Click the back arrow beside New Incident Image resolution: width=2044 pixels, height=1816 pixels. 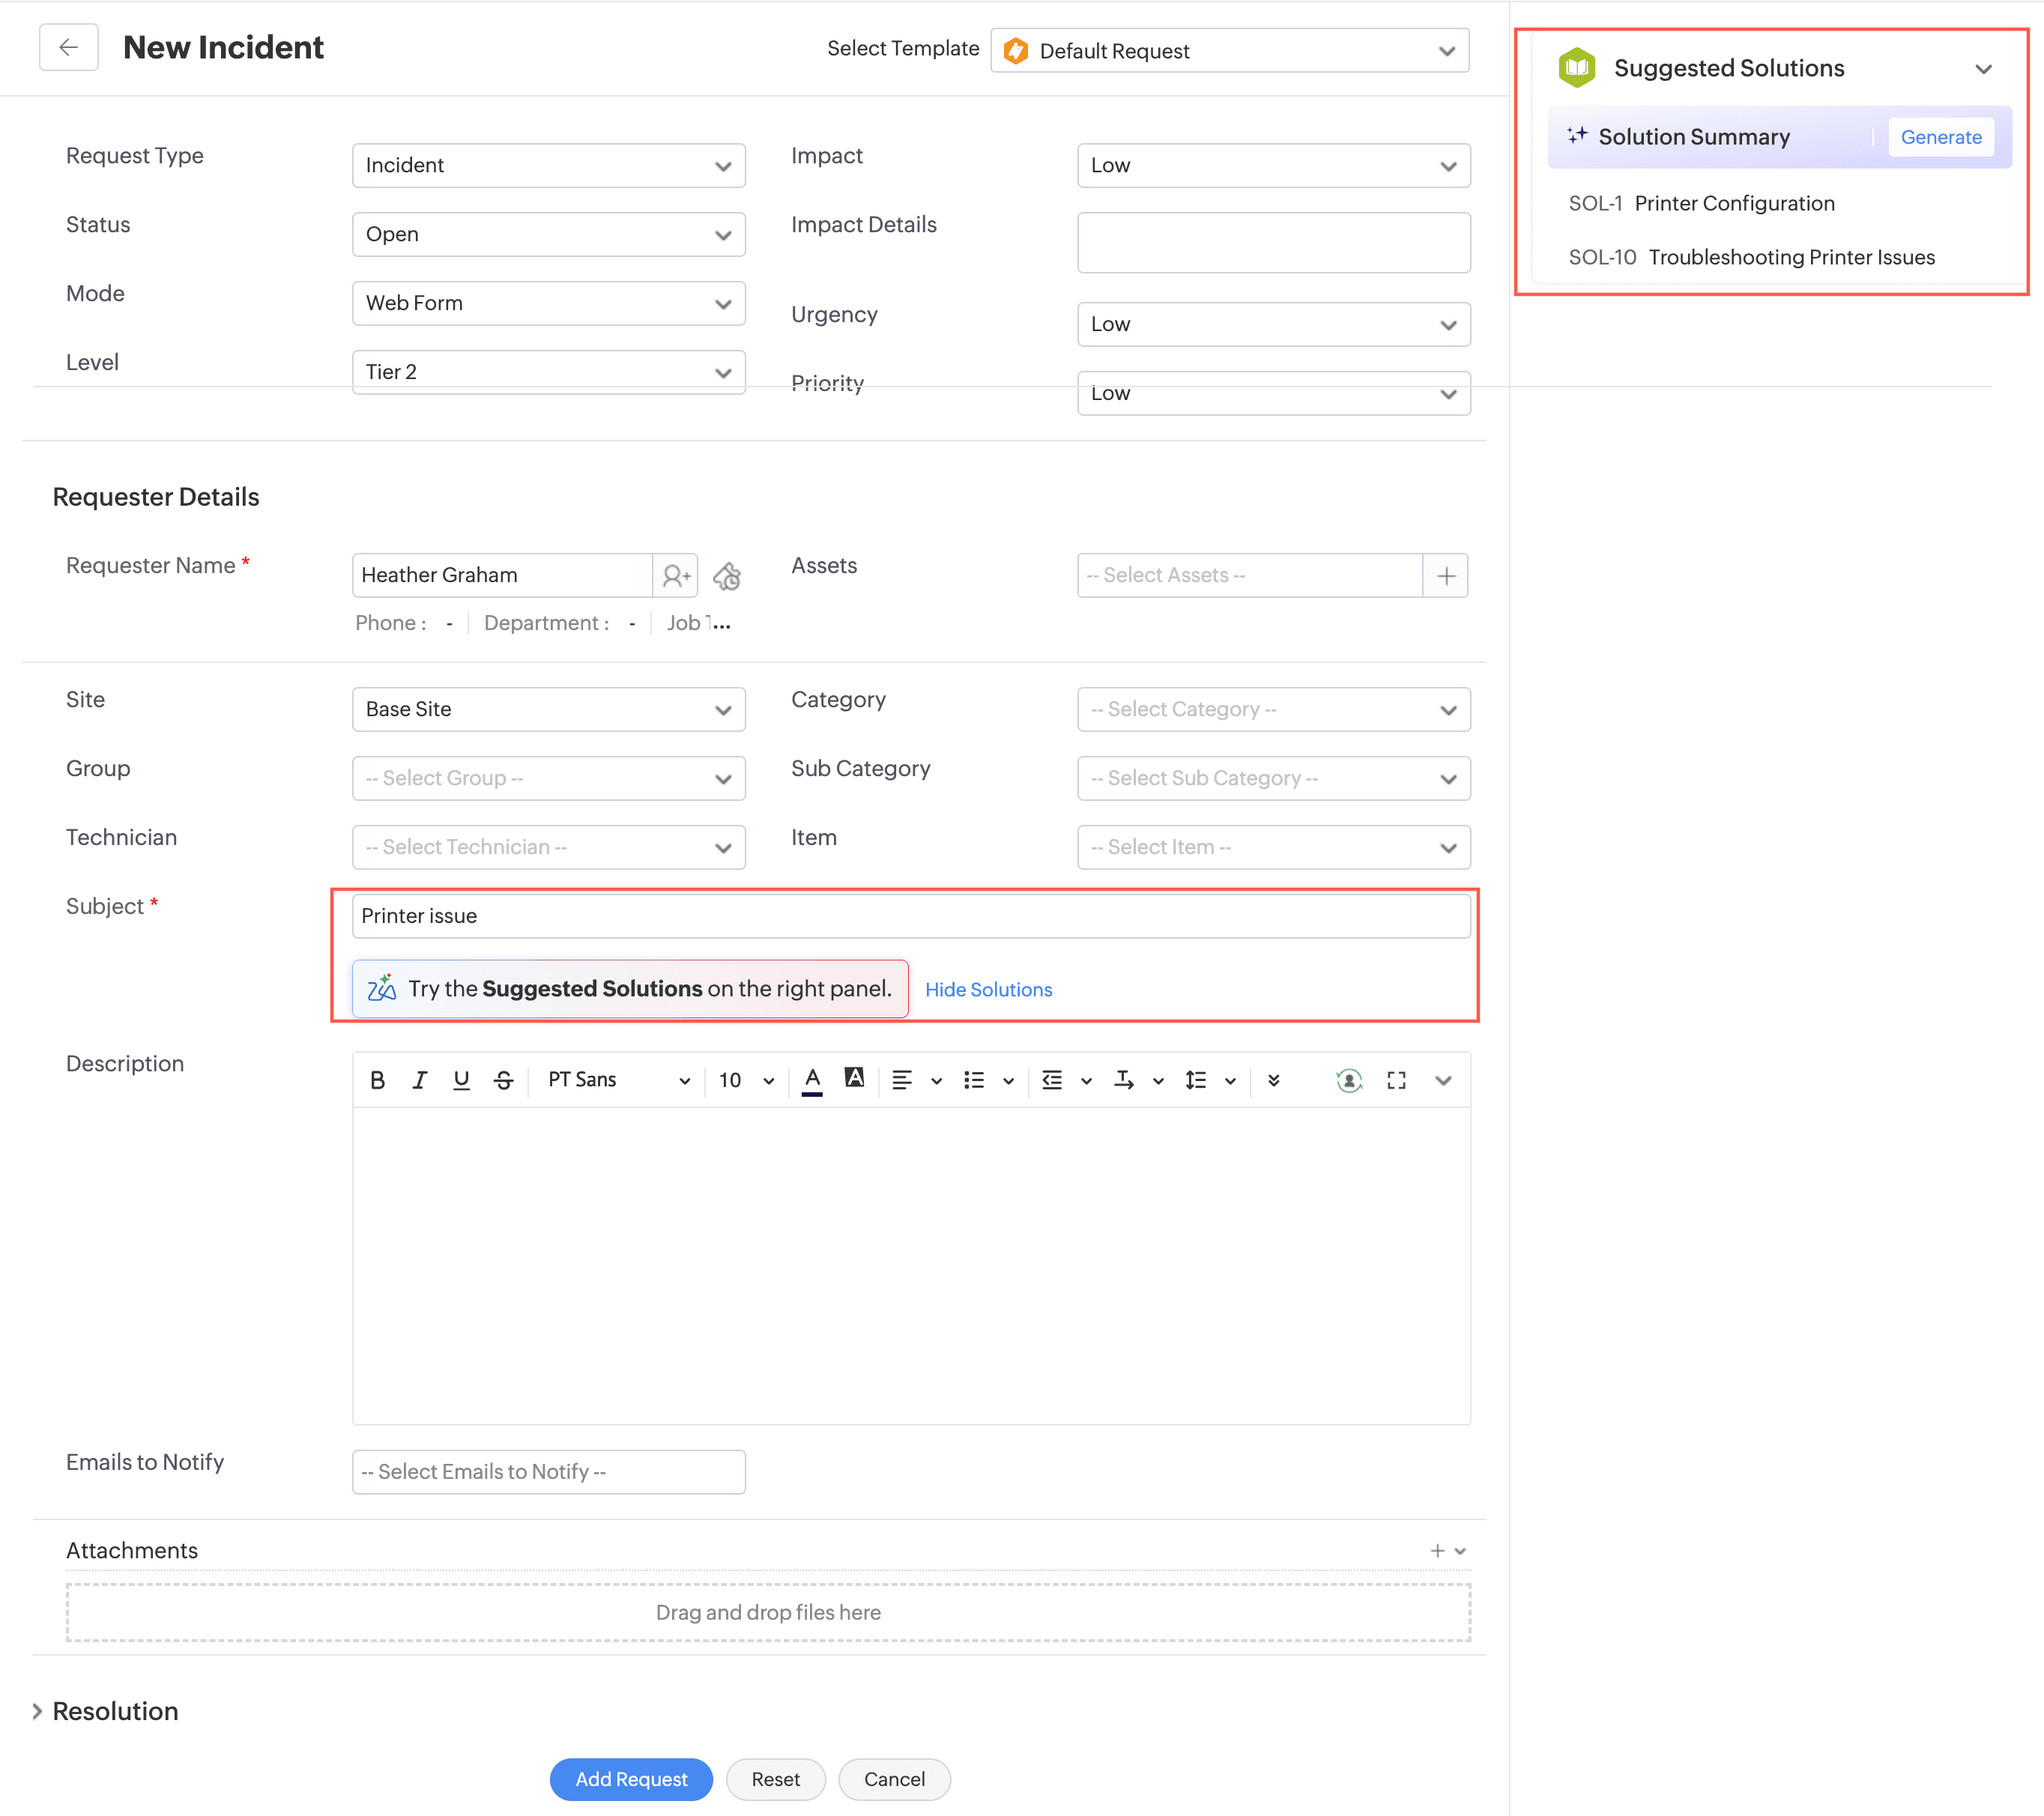click(68, 47)
